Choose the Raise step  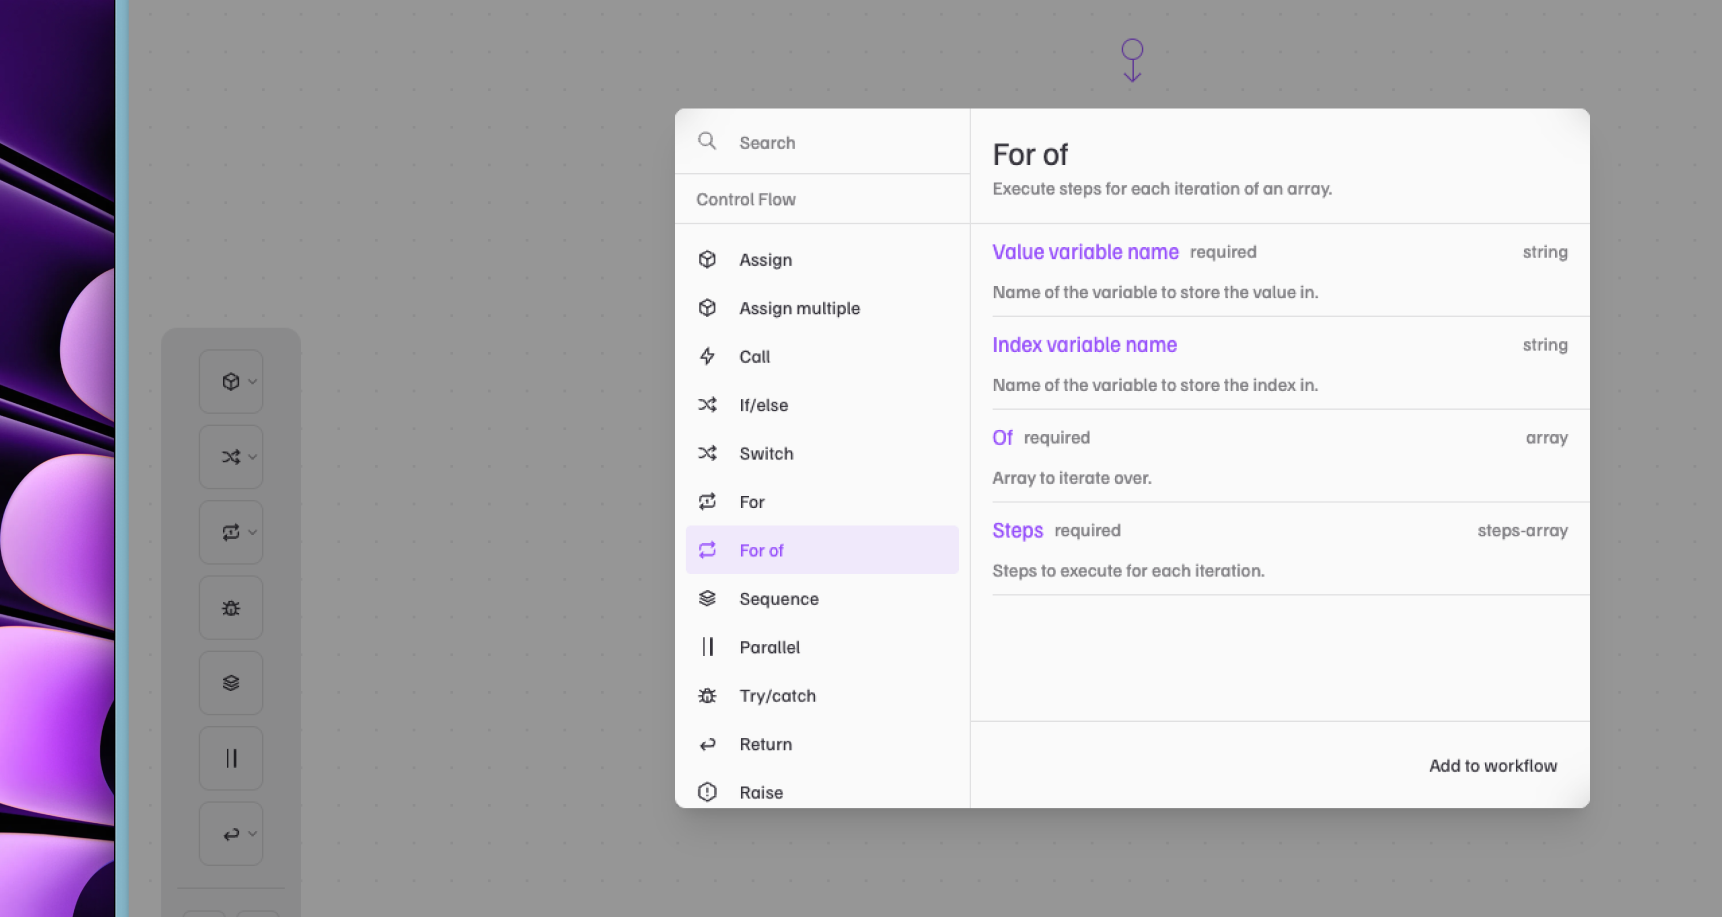[x=822, y=792]
